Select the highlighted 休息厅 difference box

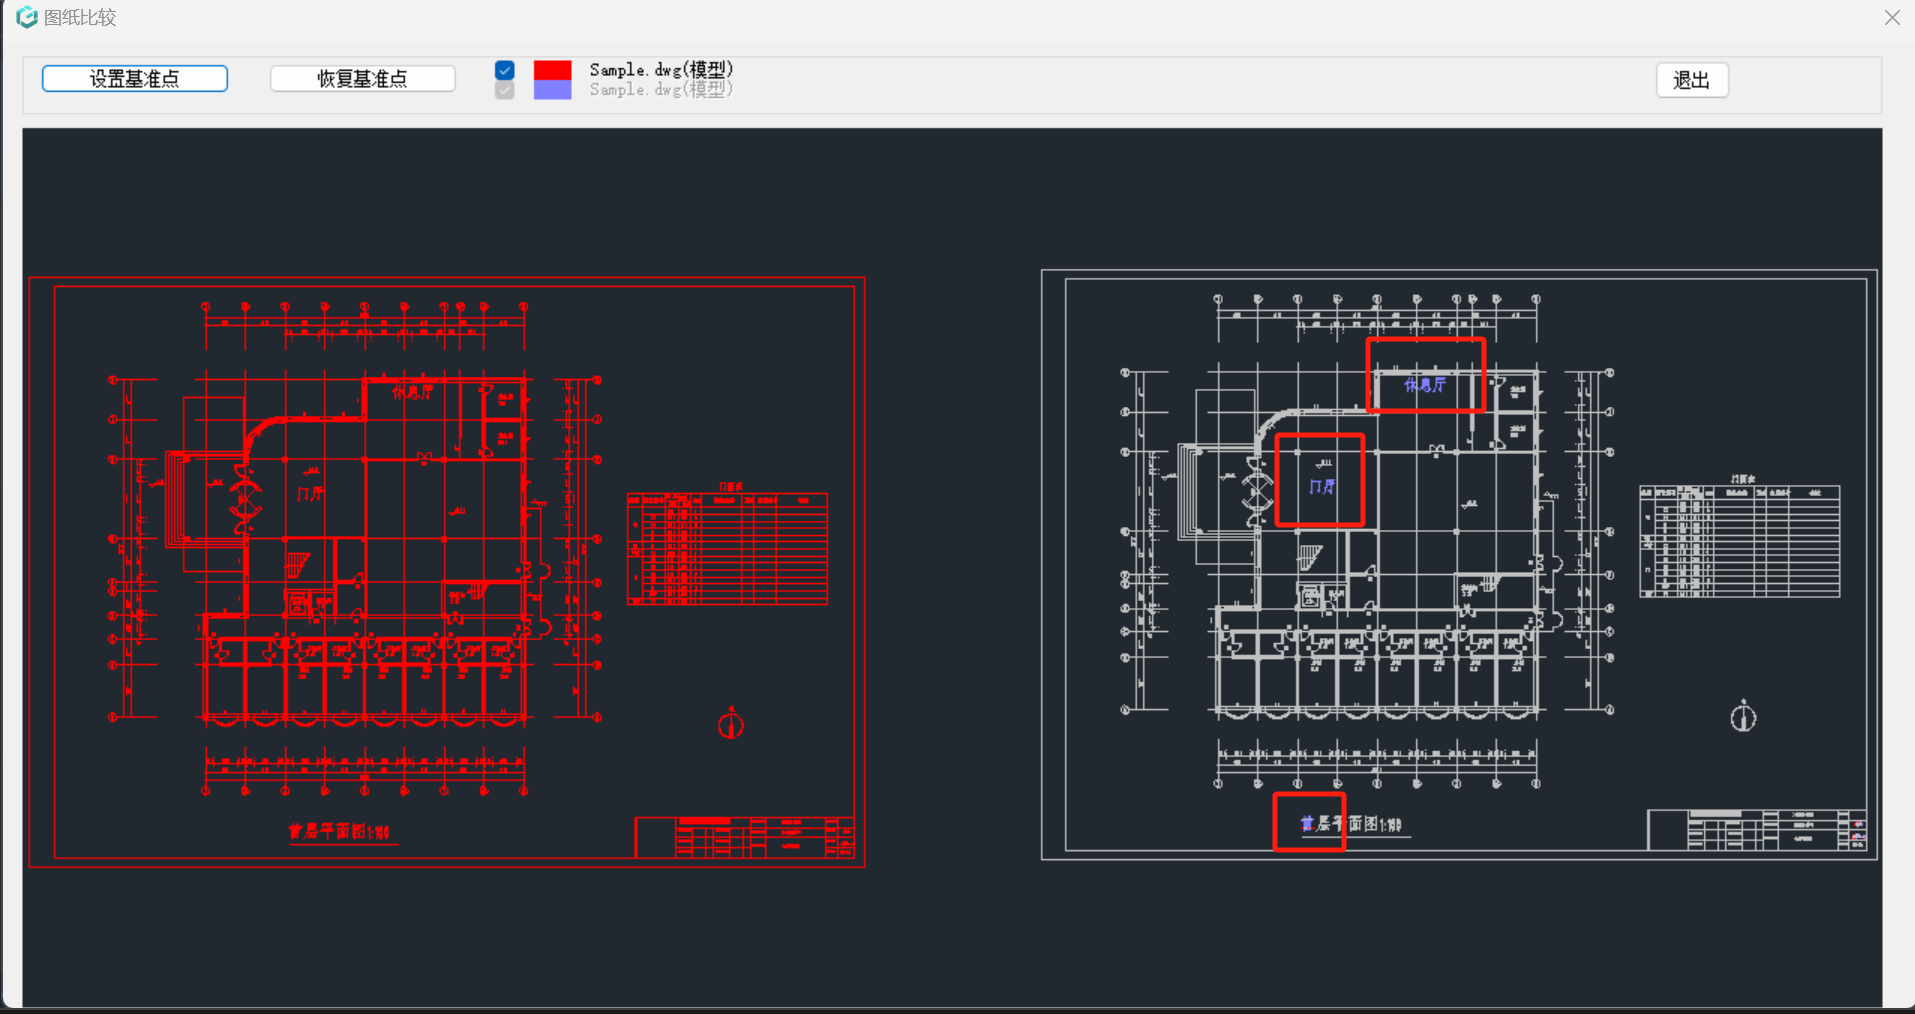(x=1425, y=375)
